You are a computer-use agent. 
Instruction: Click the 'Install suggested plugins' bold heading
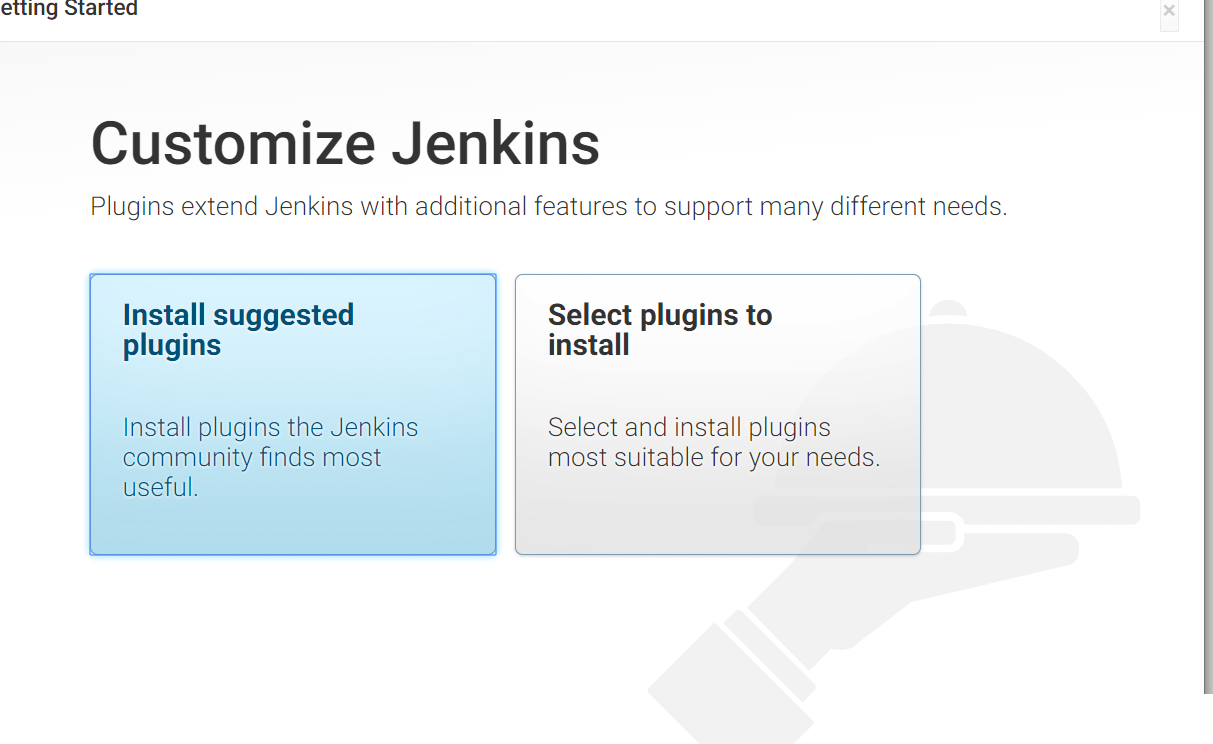[x=238, y=330]
